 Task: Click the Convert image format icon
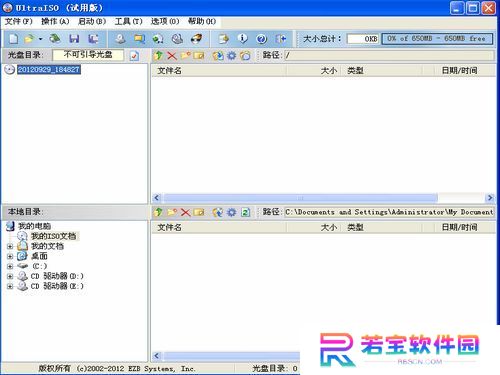(x=158, y=39)
